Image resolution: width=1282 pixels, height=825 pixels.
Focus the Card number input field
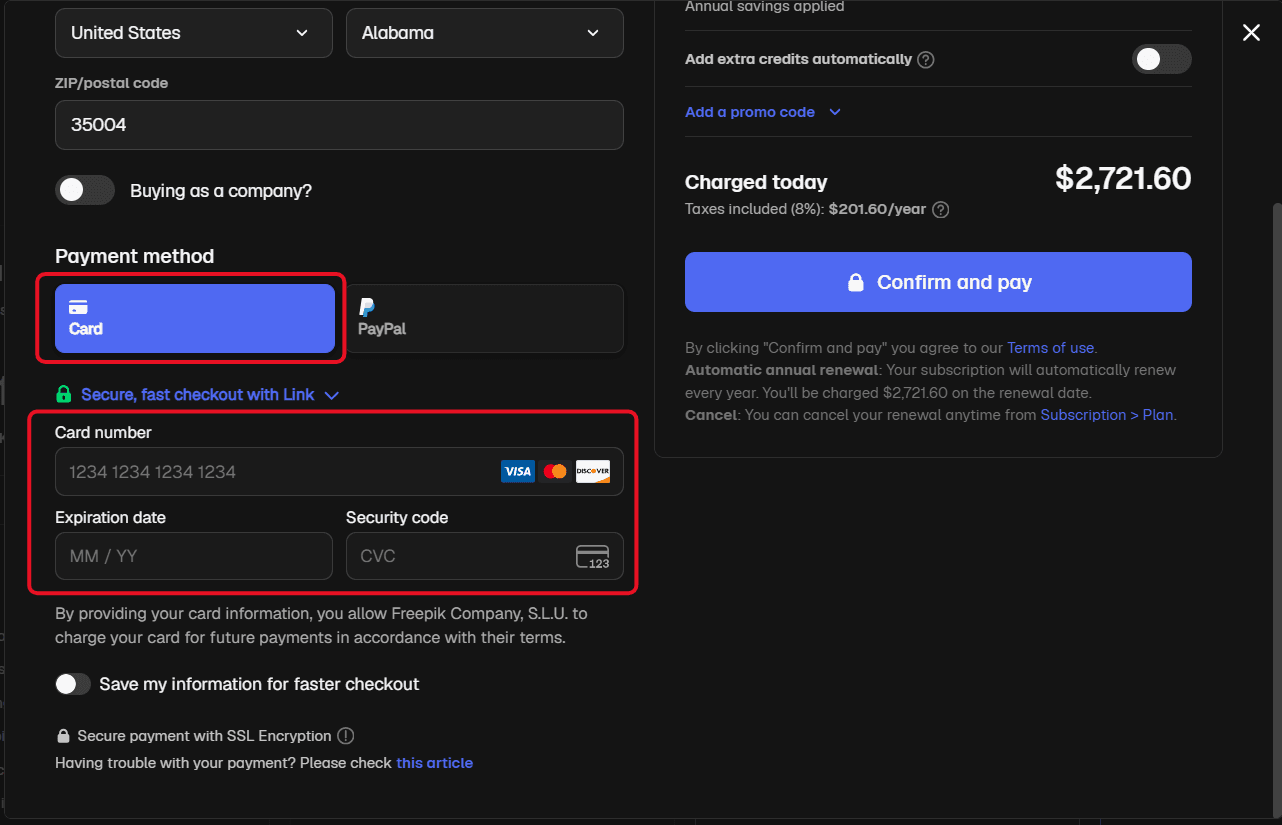pos(339,472)
